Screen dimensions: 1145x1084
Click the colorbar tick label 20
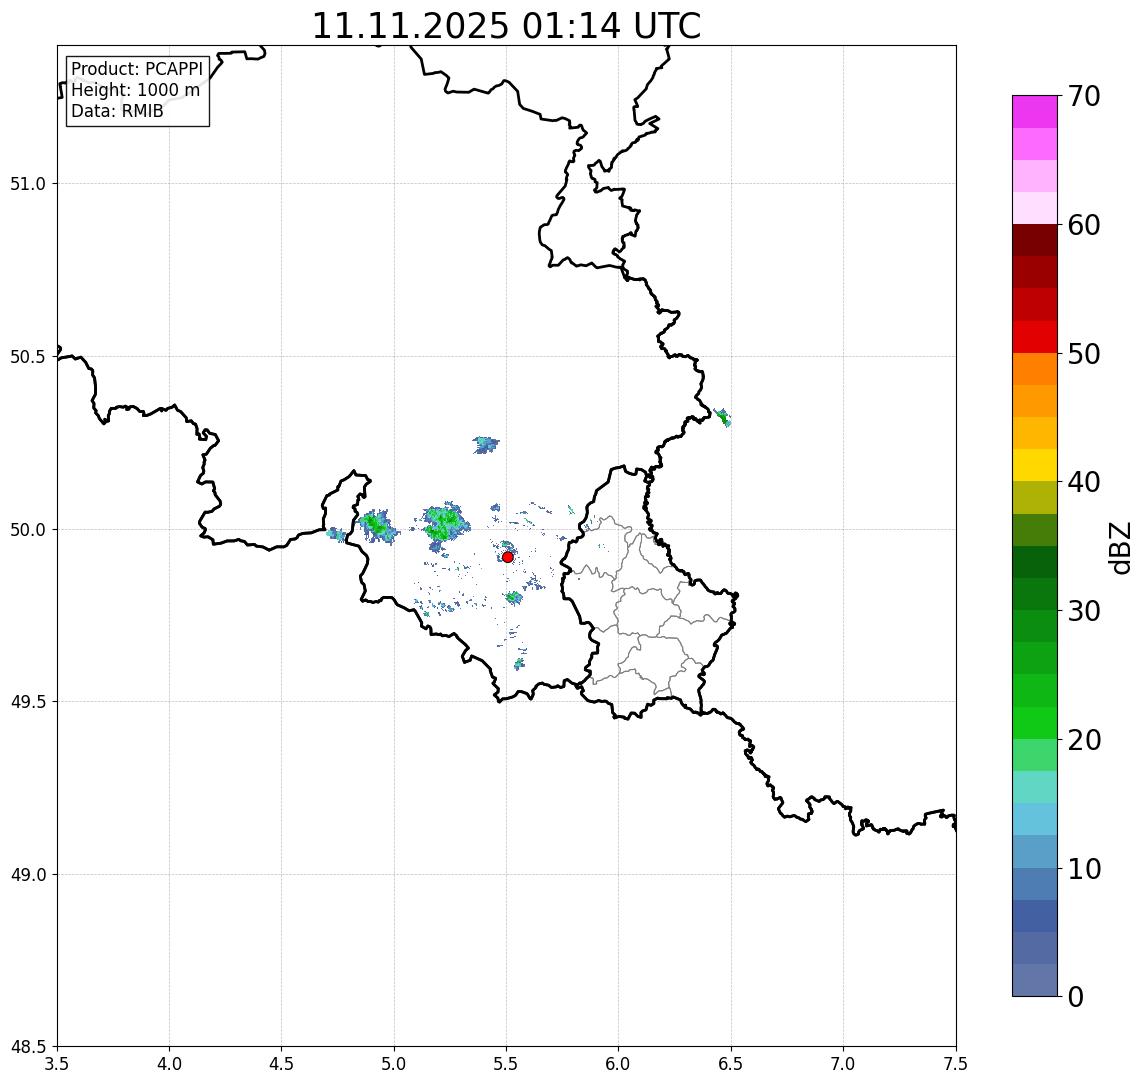click(1083, 739)
